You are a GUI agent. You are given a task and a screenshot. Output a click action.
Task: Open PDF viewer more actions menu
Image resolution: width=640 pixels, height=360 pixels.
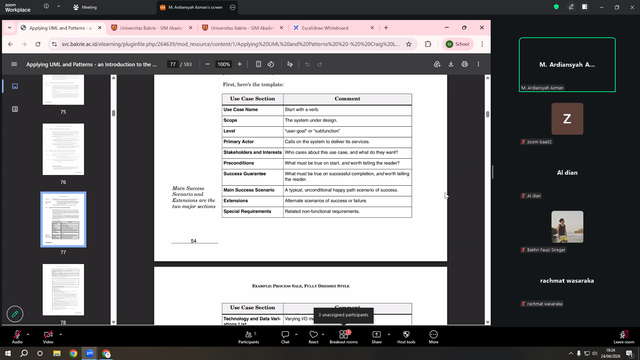[x=478, y=64]
